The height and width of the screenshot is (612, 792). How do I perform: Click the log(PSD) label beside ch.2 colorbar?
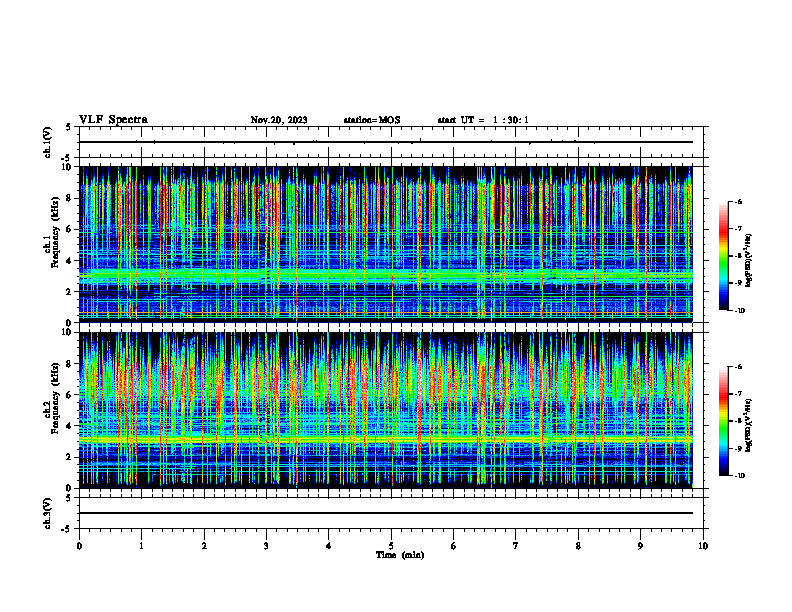point(749,426)
